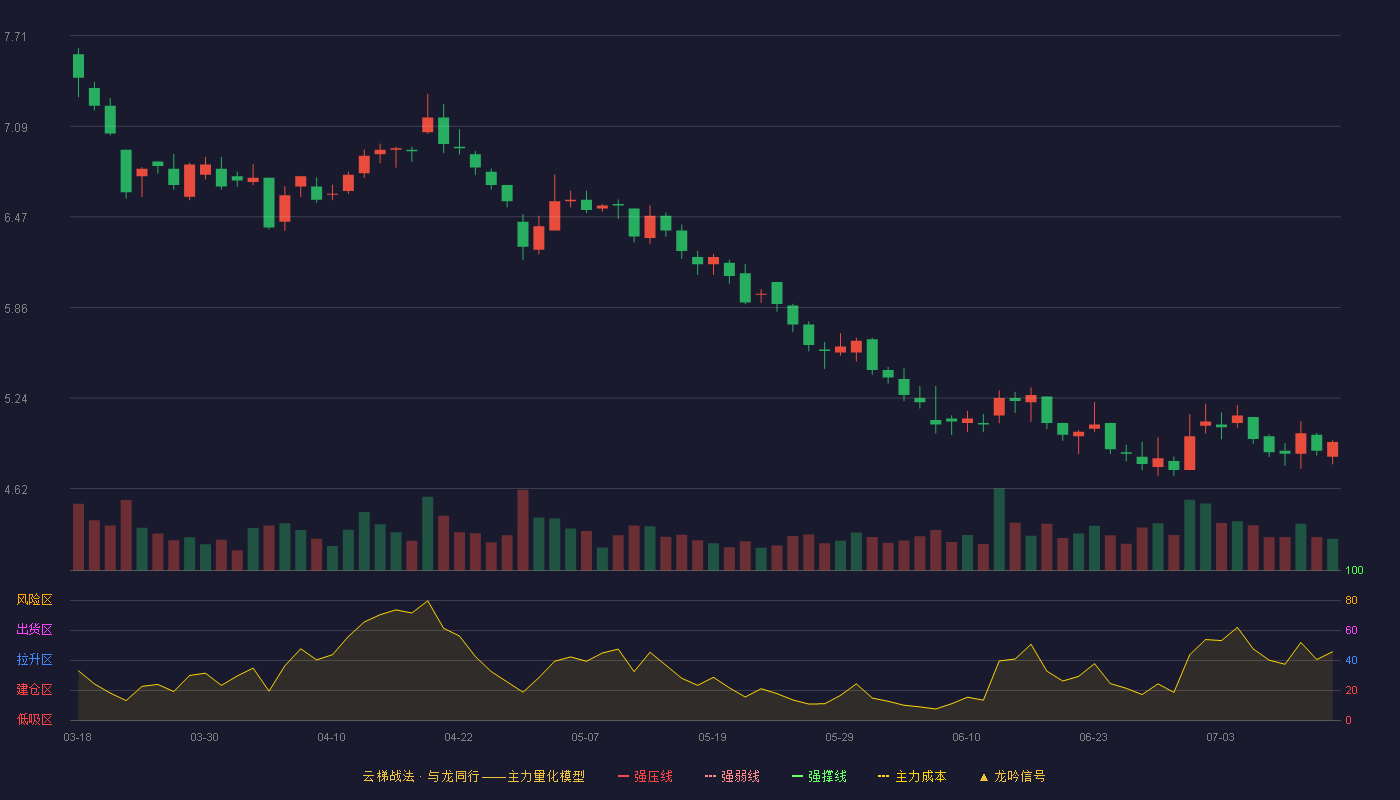Toggle the 强撑线 legend item
The height and width of the screenshot is (800, 1400).
click(819, 776)
